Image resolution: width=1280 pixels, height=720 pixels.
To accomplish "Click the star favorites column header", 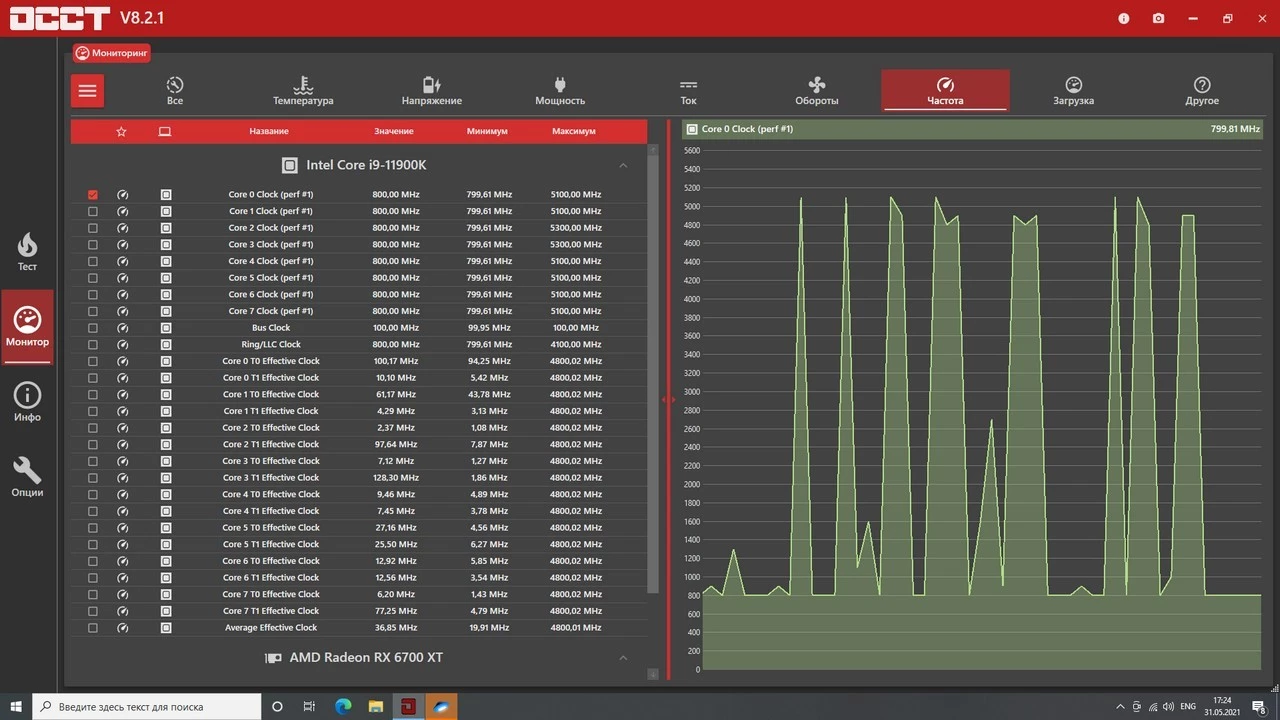I will [121, 131].
